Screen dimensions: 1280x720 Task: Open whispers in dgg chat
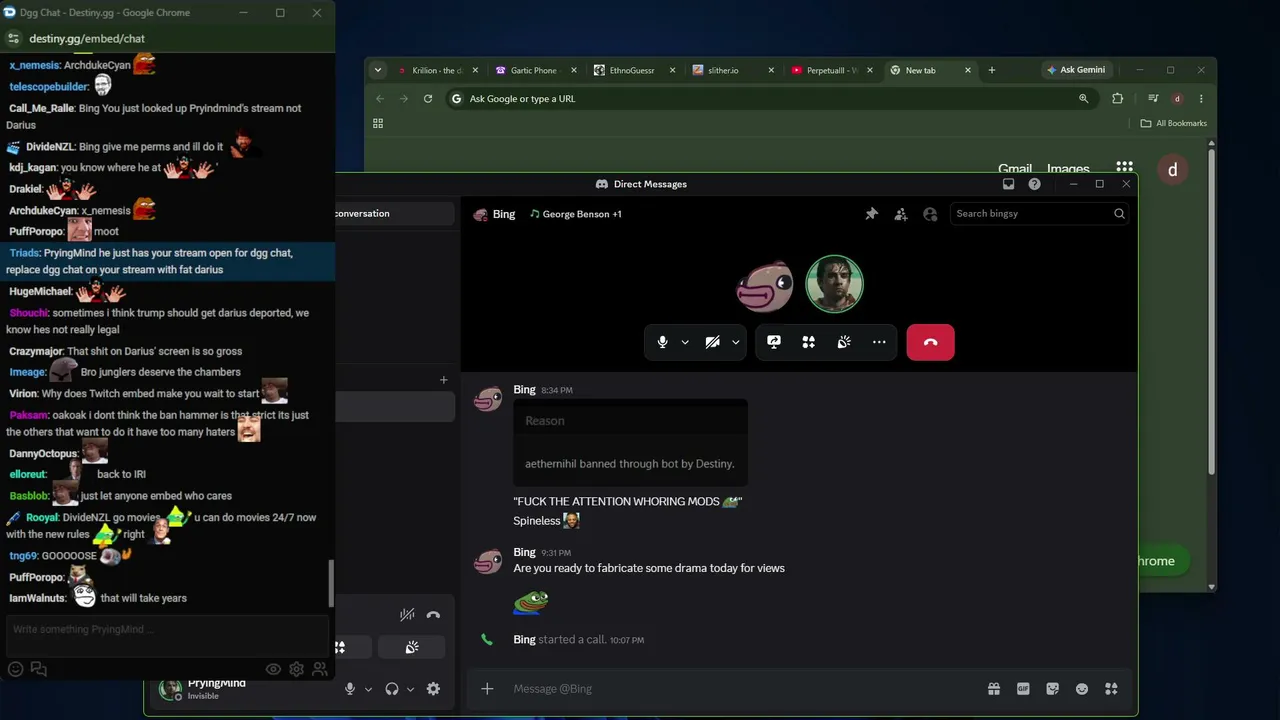click(x=39, y=669)
